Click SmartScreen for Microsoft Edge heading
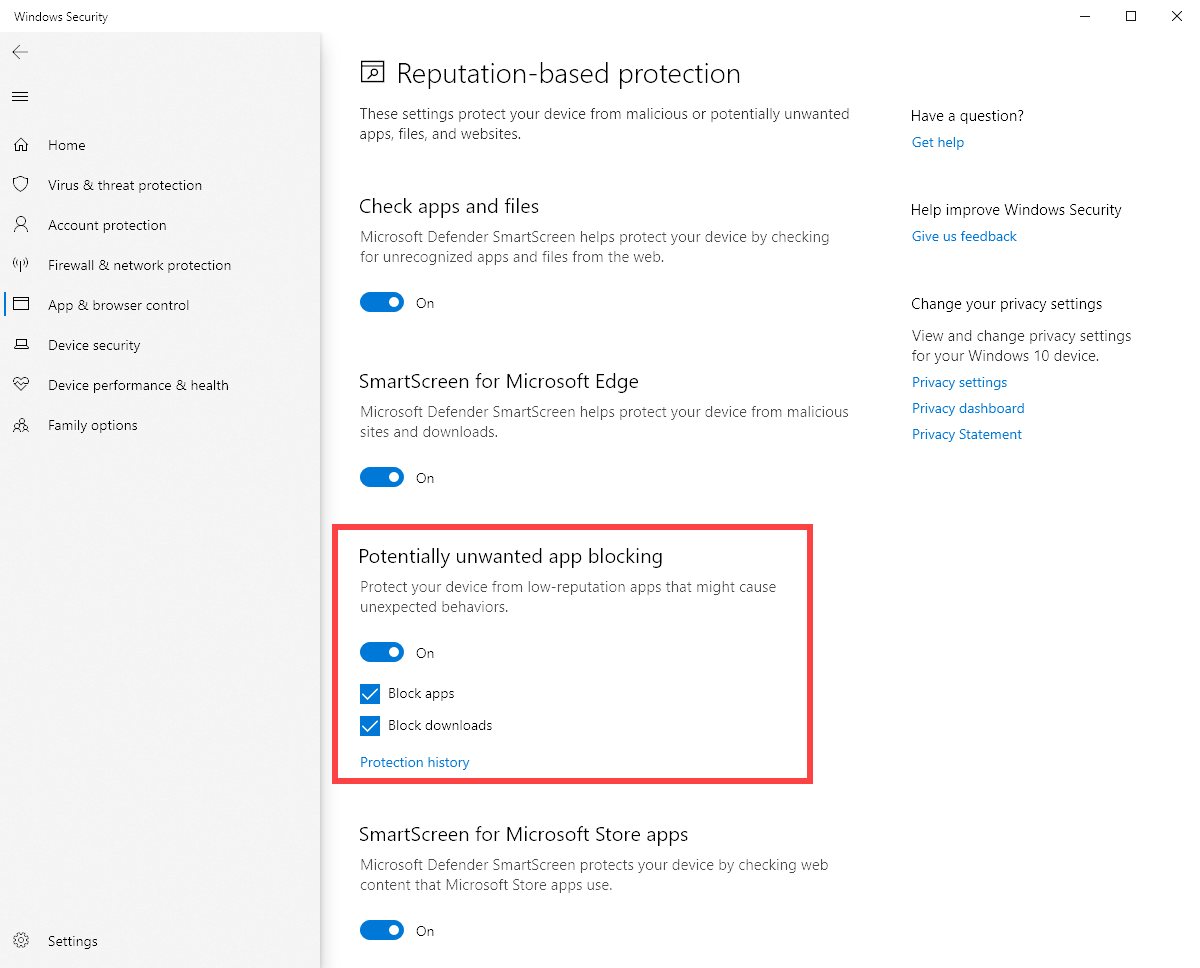Image resolution: width=1200 pixels, height=968 pixels. (x=499, y=381)
